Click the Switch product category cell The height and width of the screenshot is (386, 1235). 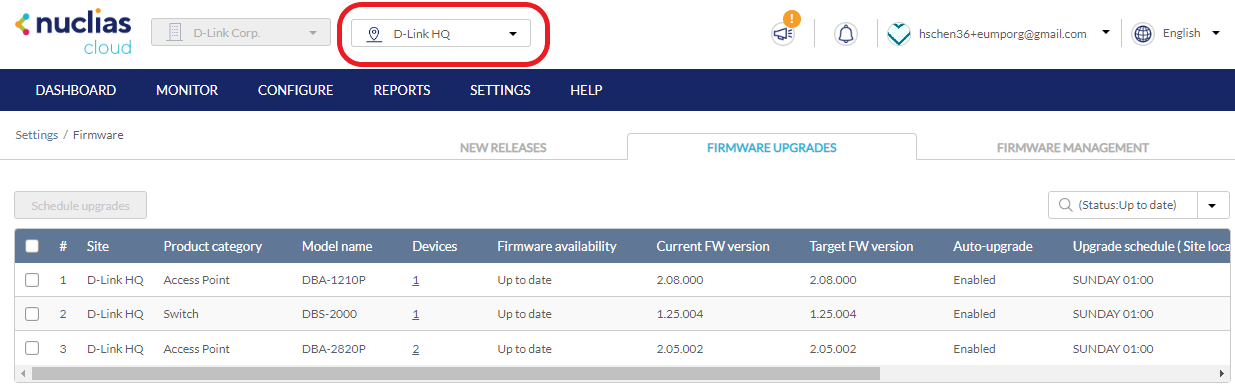click(x=181, y=314)
